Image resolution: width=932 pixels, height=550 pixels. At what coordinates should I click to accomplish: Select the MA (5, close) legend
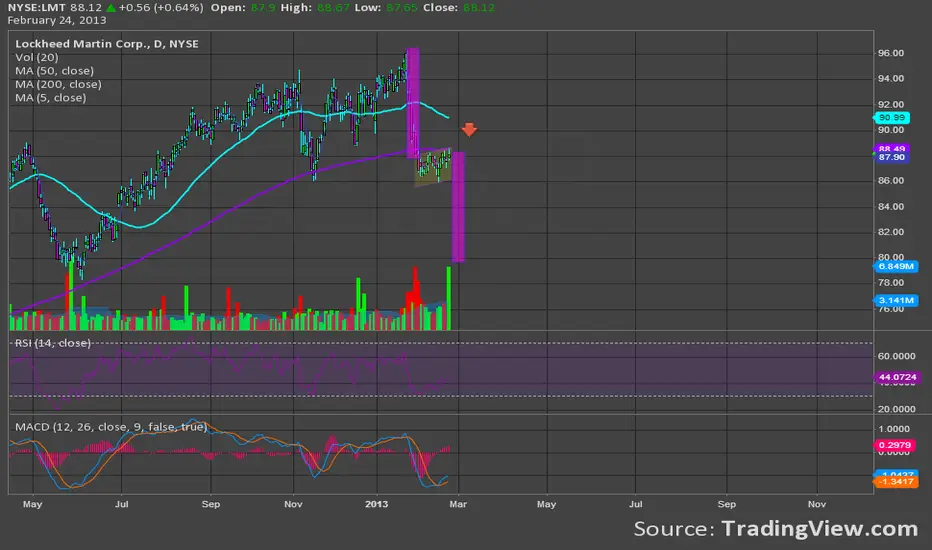coord(51,98)
